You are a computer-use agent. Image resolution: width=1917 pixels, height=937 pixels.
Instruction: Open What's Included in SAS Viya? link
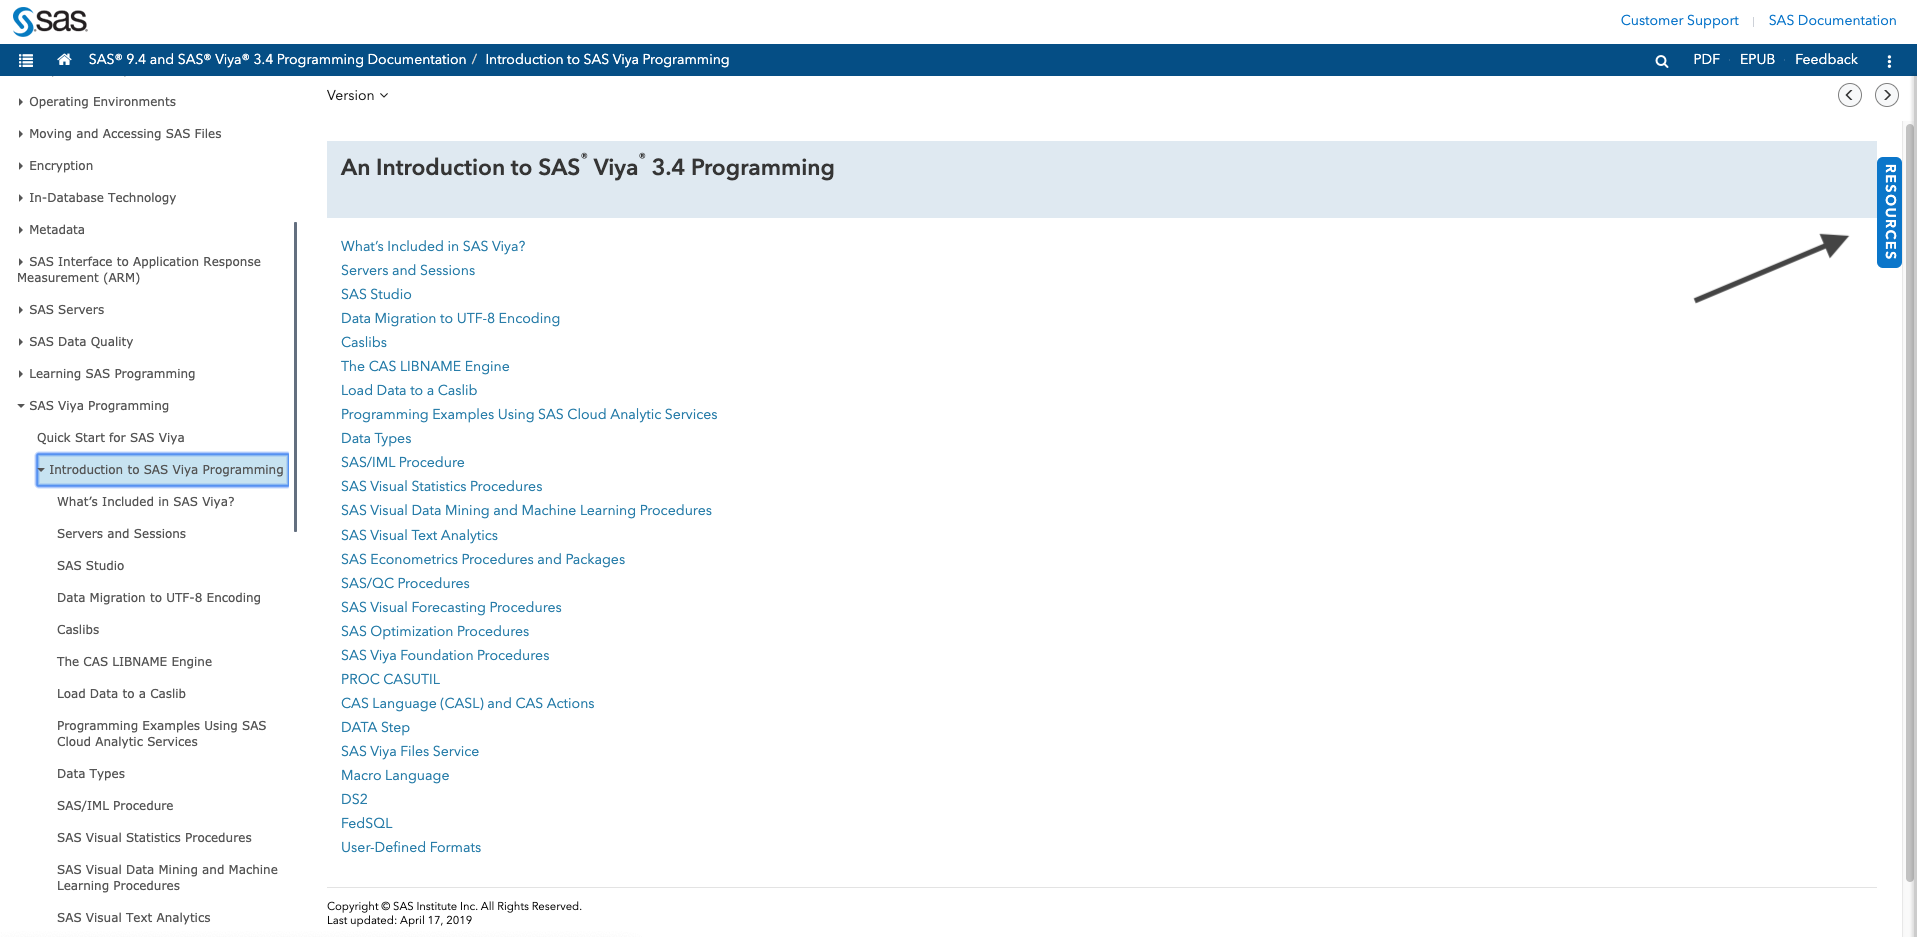(433, 246)
